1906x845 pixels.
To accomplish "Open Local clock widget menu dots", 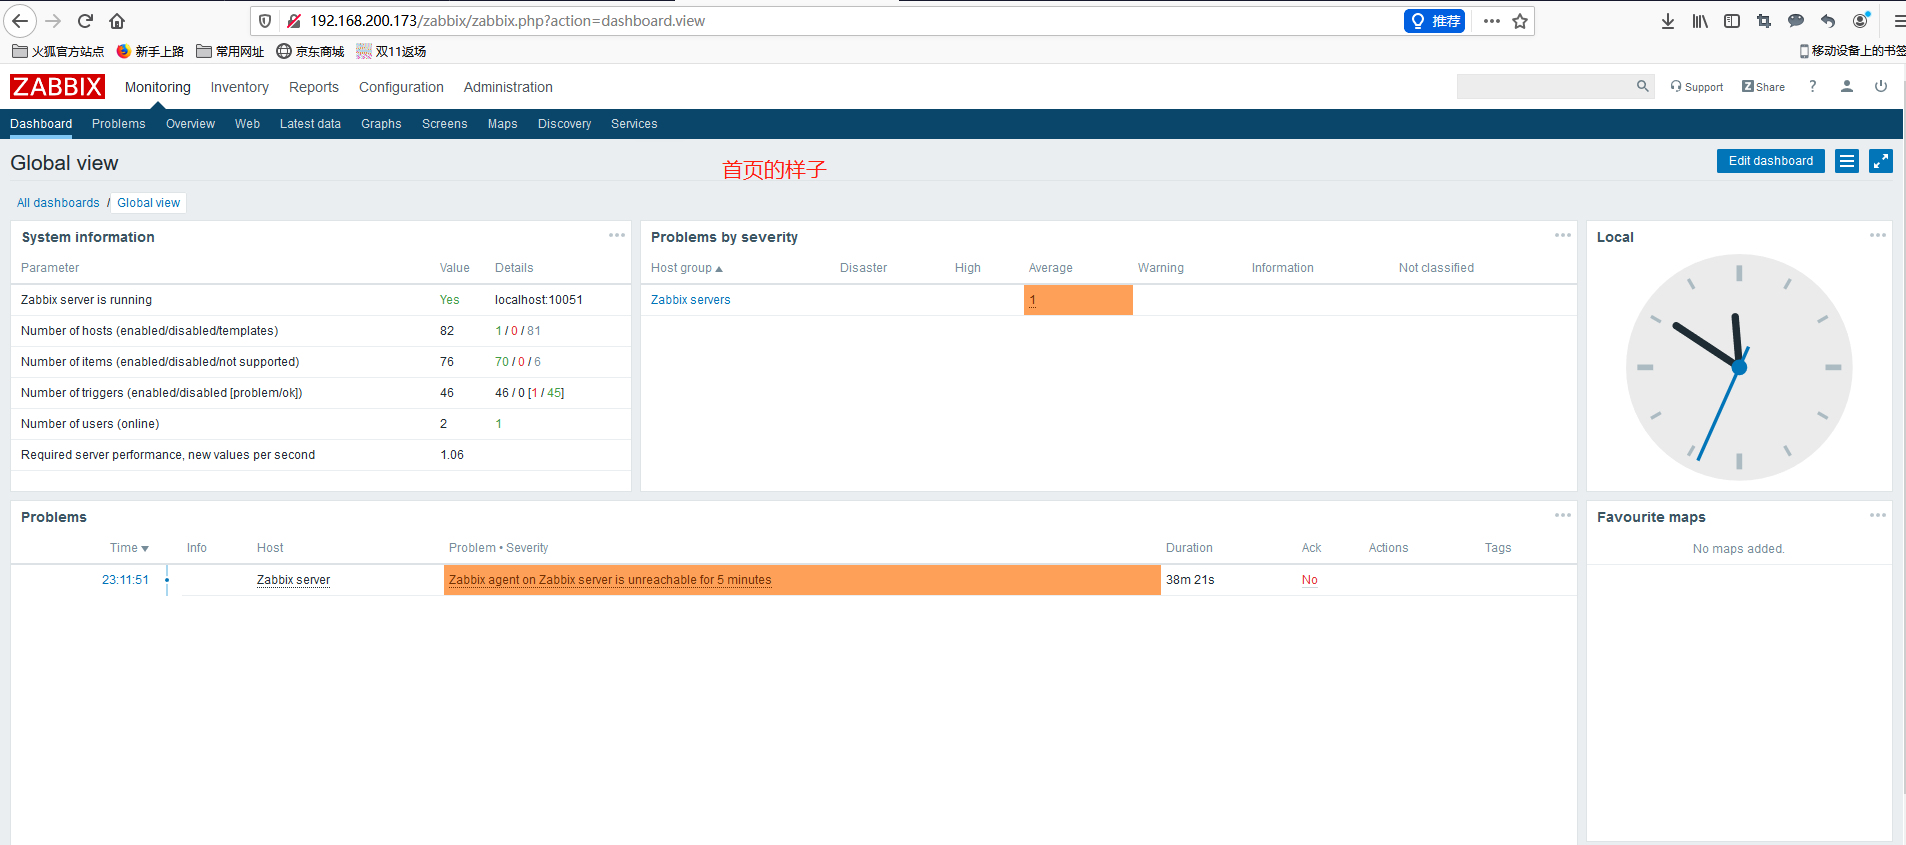I will point(1877,236).
